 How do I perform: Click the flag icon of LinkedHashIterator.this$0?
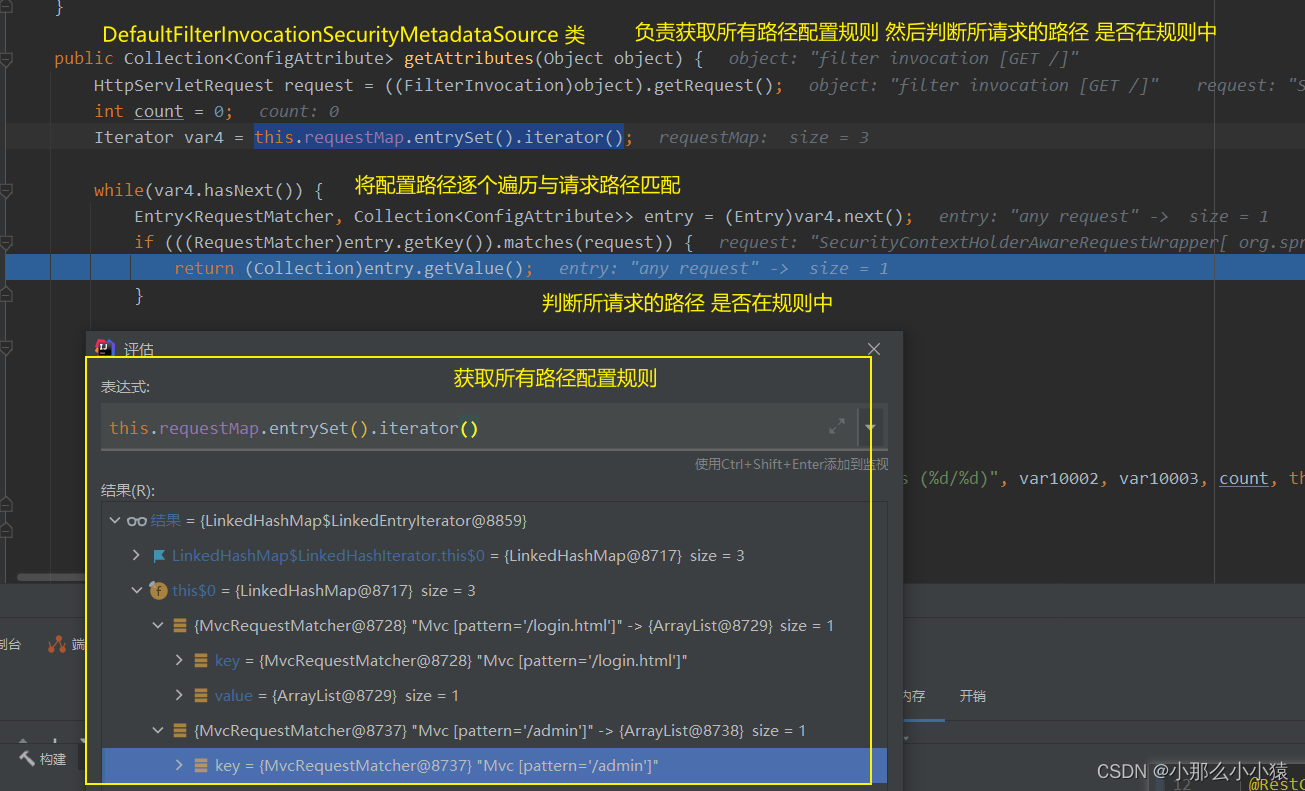pyautogui.click(x=159, y=556)
